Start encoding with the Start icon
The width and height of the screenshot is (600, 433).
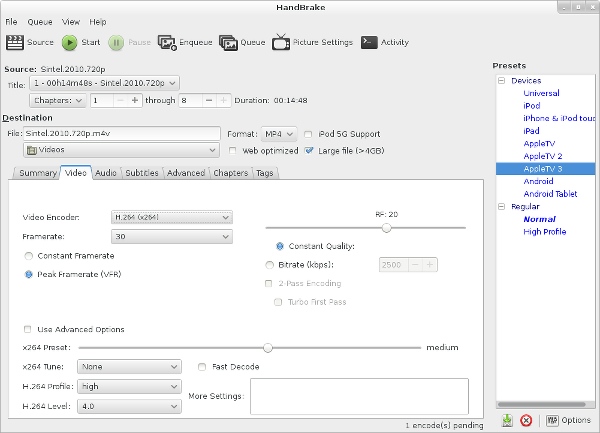coord(70,42)
